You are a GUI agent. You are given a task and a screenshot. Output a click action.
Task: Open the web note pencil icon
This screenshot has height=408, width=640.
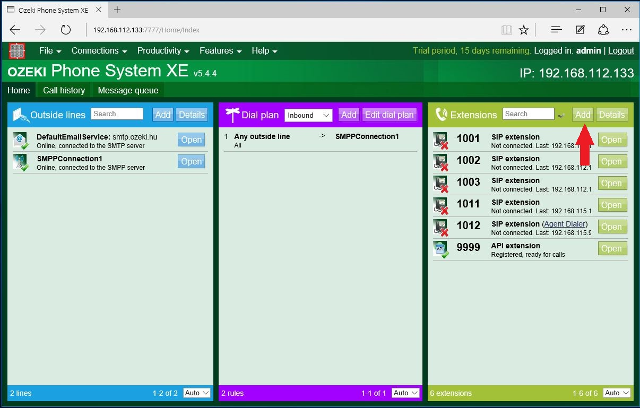tap(580, 29)
